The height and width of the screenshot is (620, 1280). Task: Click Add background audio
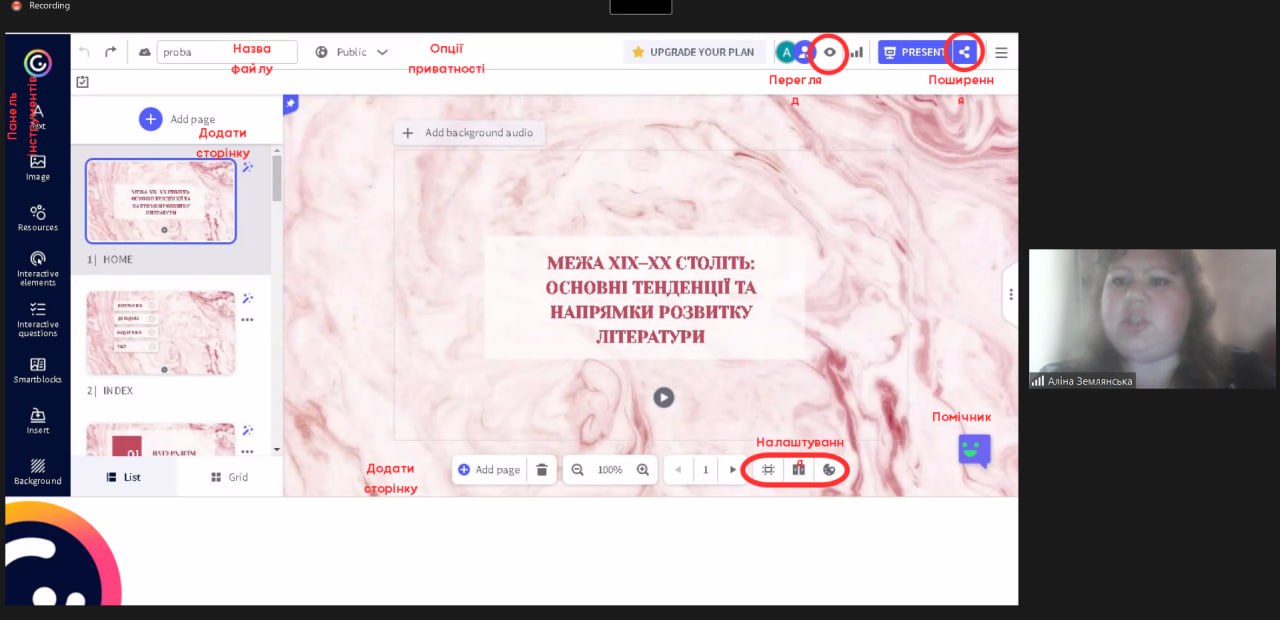[x=469, y=132]
